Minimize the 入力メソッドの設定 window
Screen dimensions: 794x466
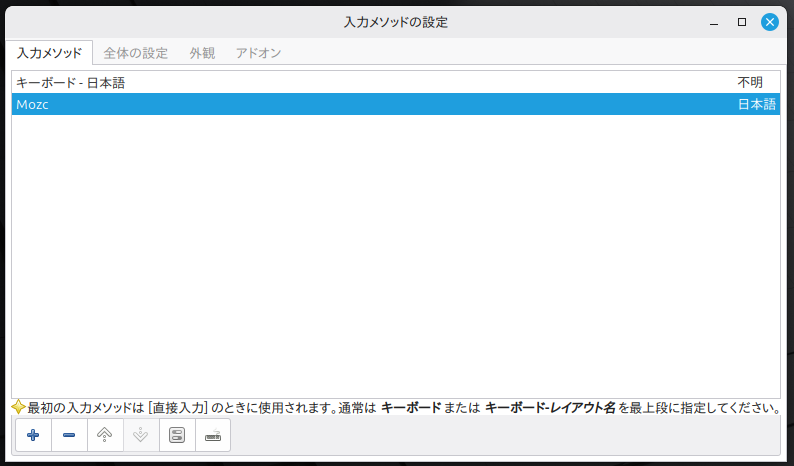(714, 22)
